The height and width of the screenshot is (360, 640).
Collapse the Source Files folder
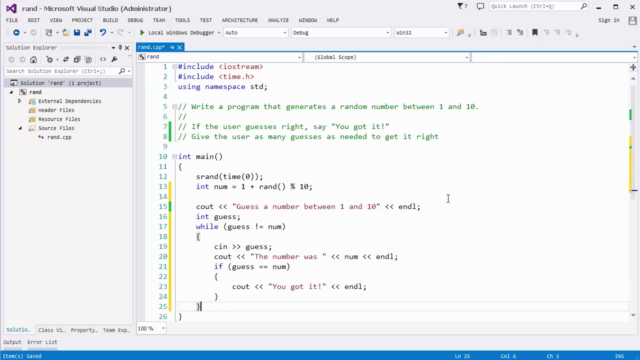pos(20,128)
